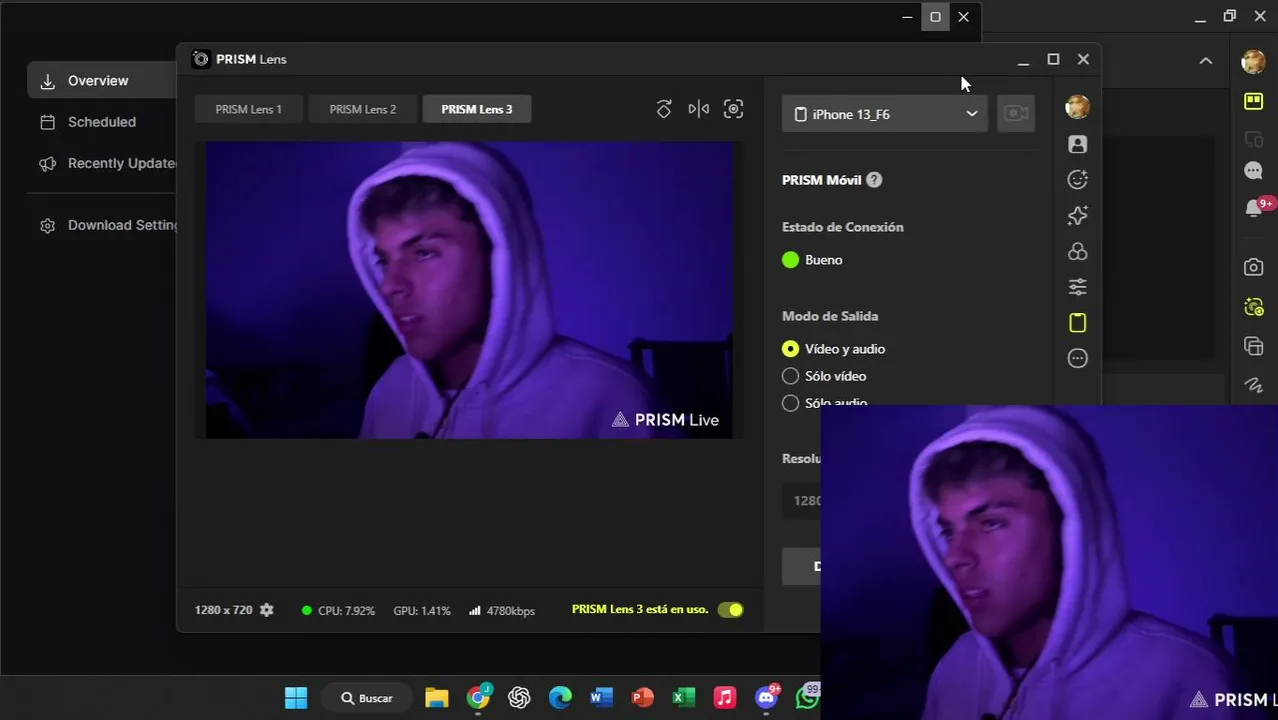The height and width of the screenshot is (720, 1278).
Task: Open ChatGPT from the taskbar
Action: point(519,698)
